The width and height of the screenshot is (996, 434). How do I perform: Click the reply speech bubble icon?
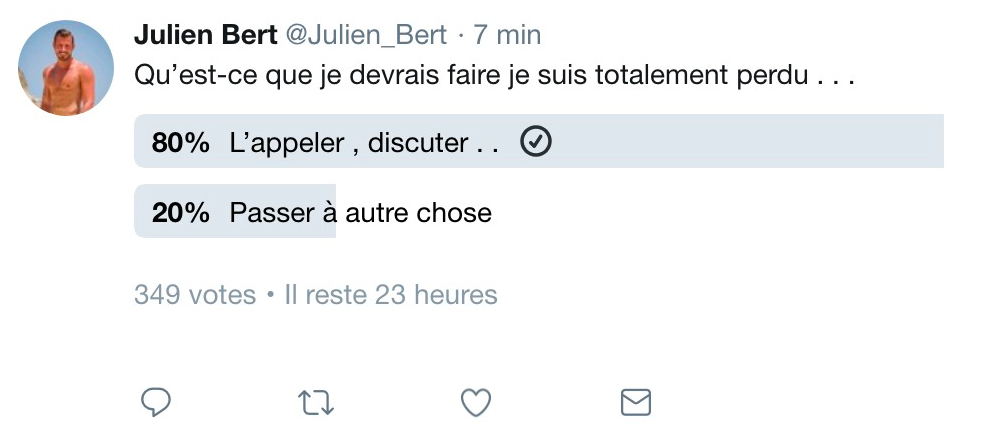click(x=156, y=403)
